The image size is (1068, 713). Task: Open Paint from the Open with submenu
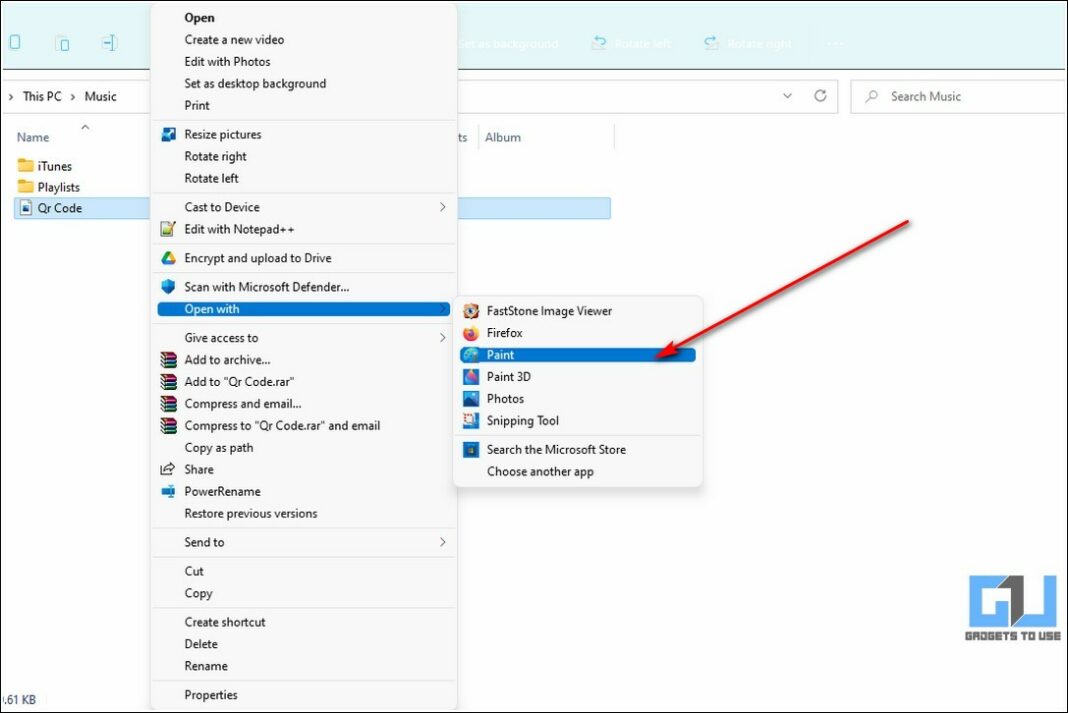[500, 355]
